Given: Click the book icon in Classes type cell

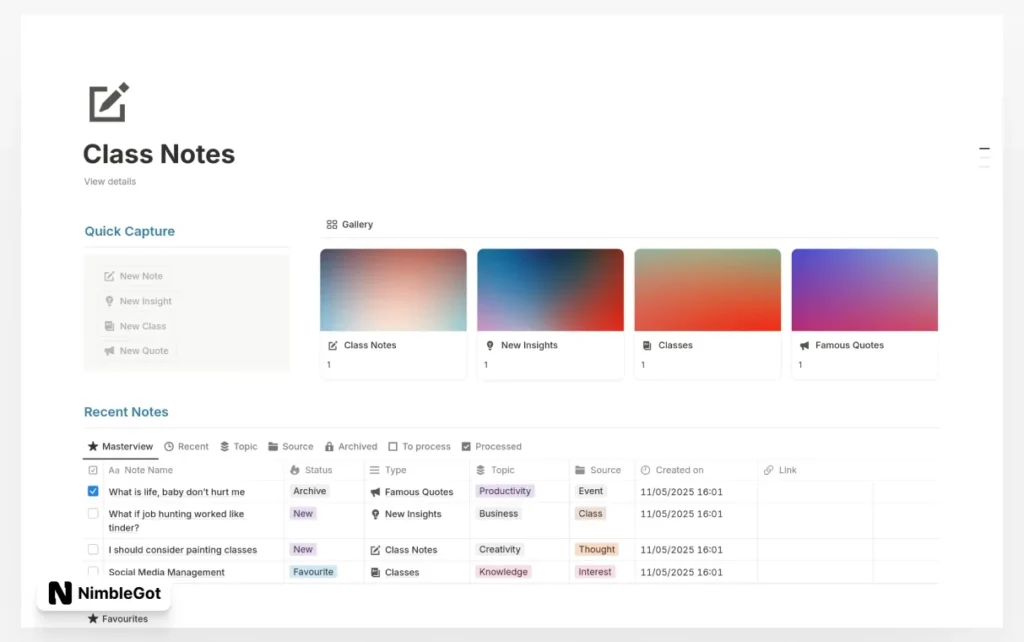Looking at the screenshot, I should (x=375, y=572).
